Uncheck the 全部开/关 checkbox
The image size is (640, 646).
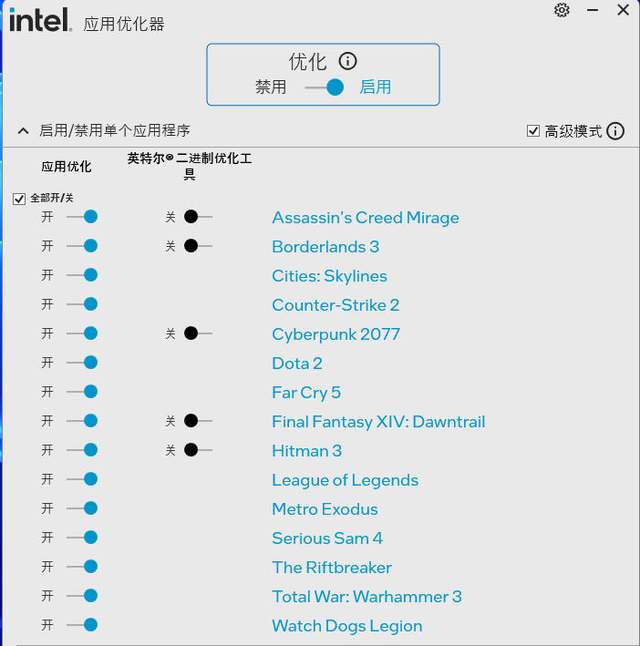(x=19, y=199)
